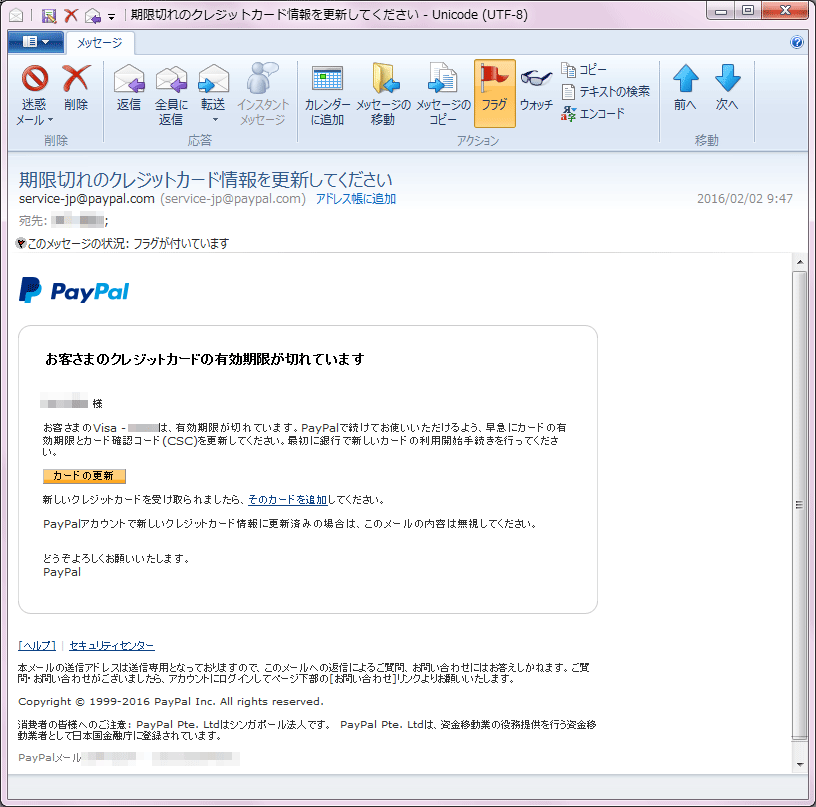Open the エンコード encoding option
The width and height of the screenshot is (816, 807).
tap(593, 113)
